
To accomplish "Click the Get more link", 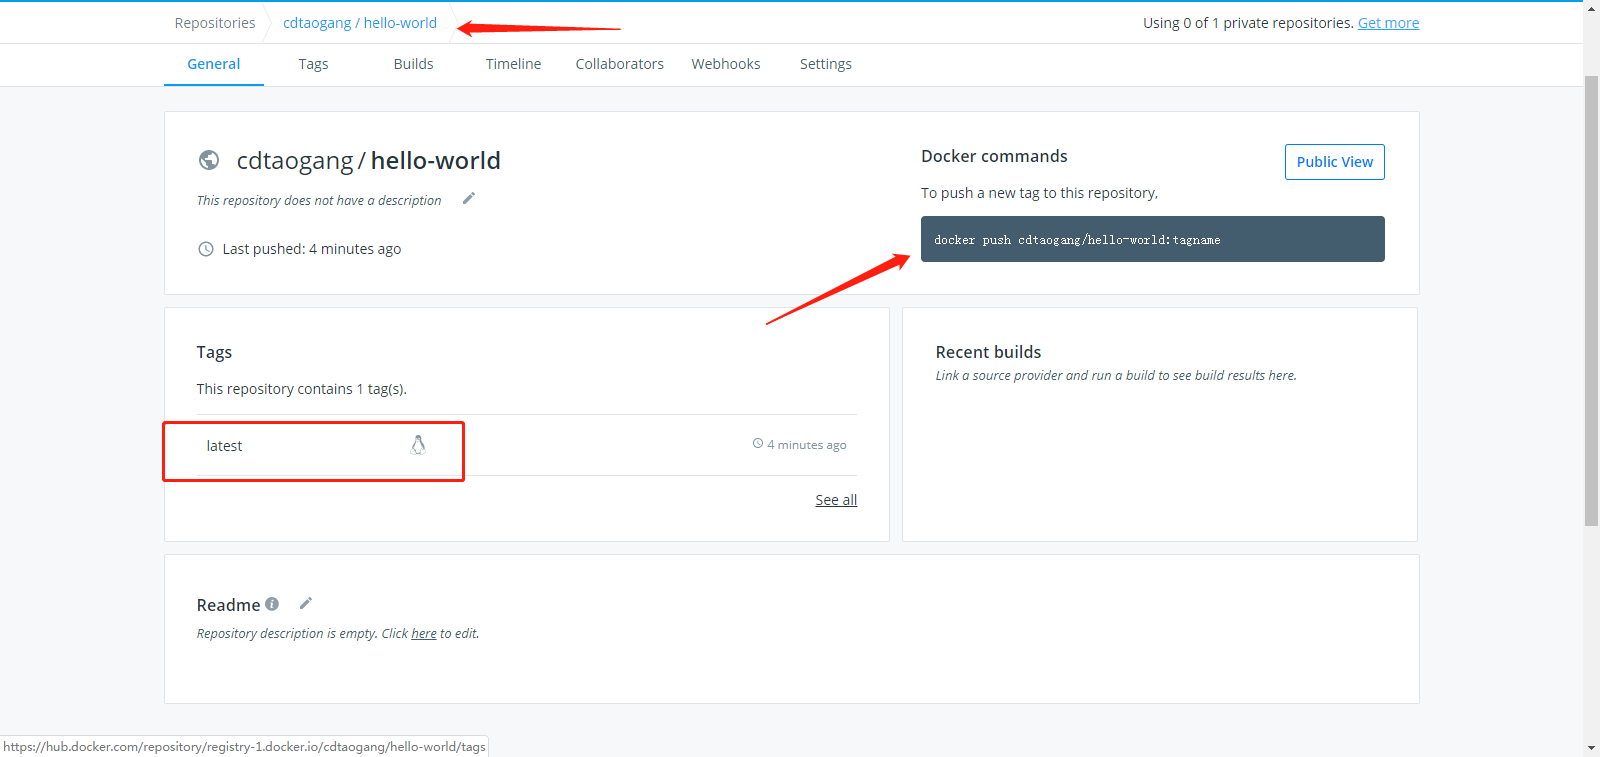I will 1388,23.
